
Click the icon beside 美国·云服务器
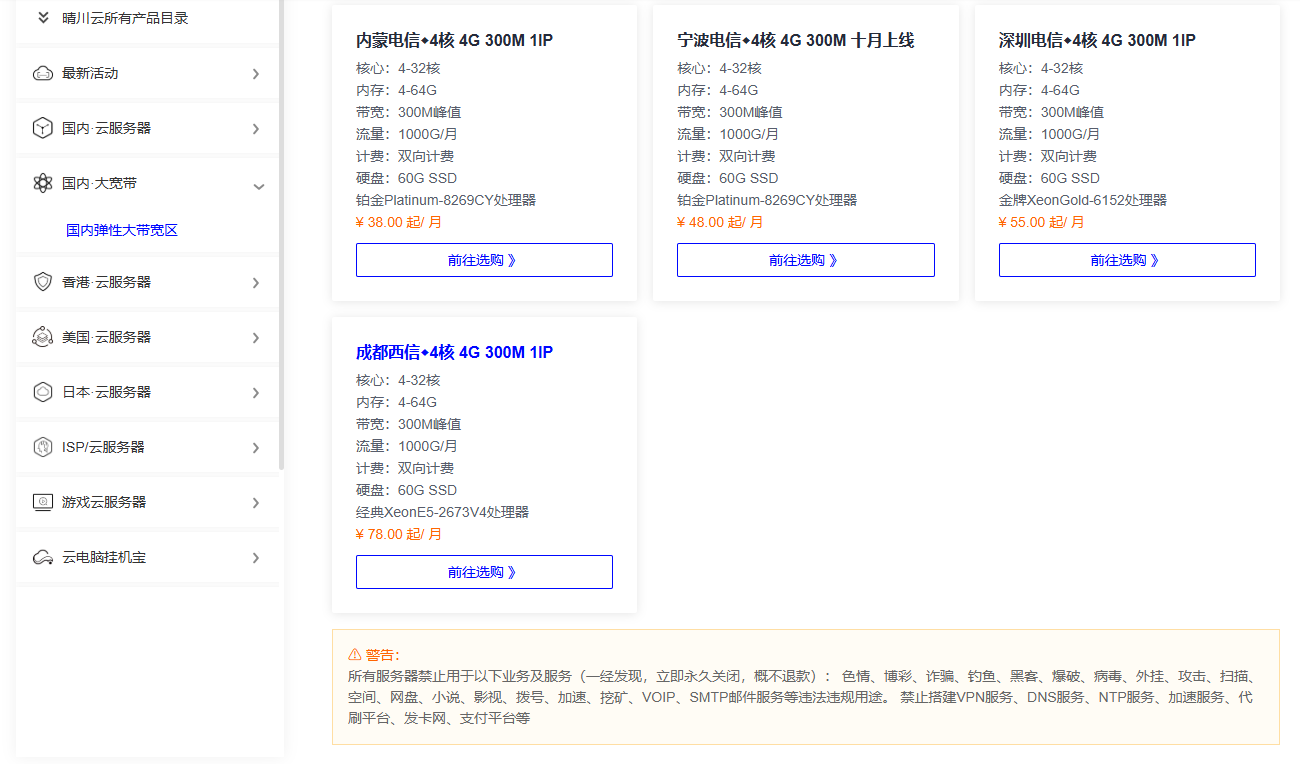(43, 337)
